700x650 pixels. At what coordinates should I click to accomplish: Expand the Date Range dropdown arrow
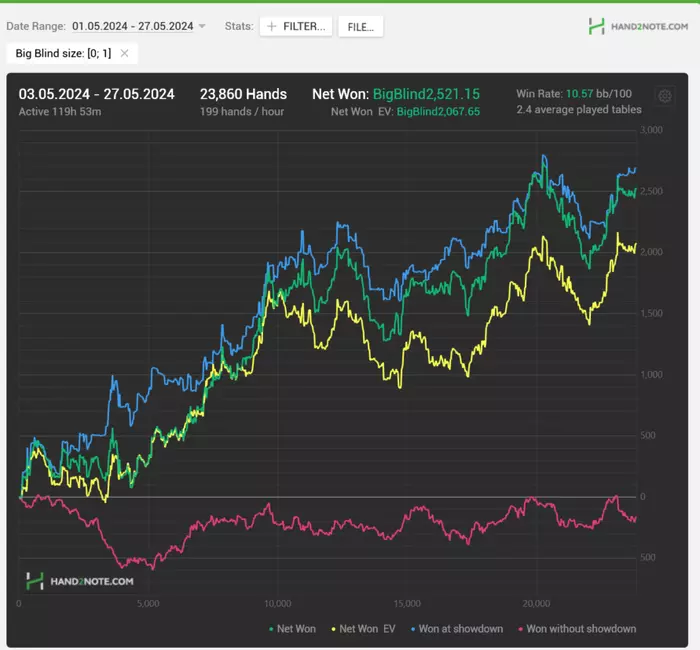click(202, 26)
